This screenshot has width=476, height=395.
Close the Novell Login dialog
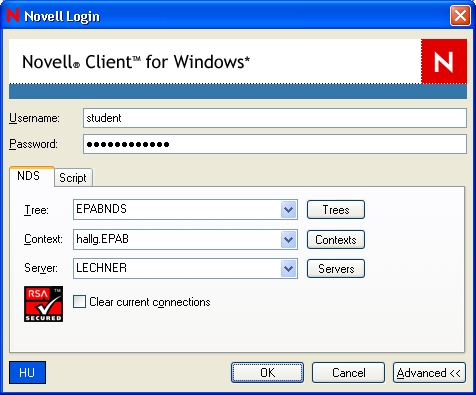(460, 15)
